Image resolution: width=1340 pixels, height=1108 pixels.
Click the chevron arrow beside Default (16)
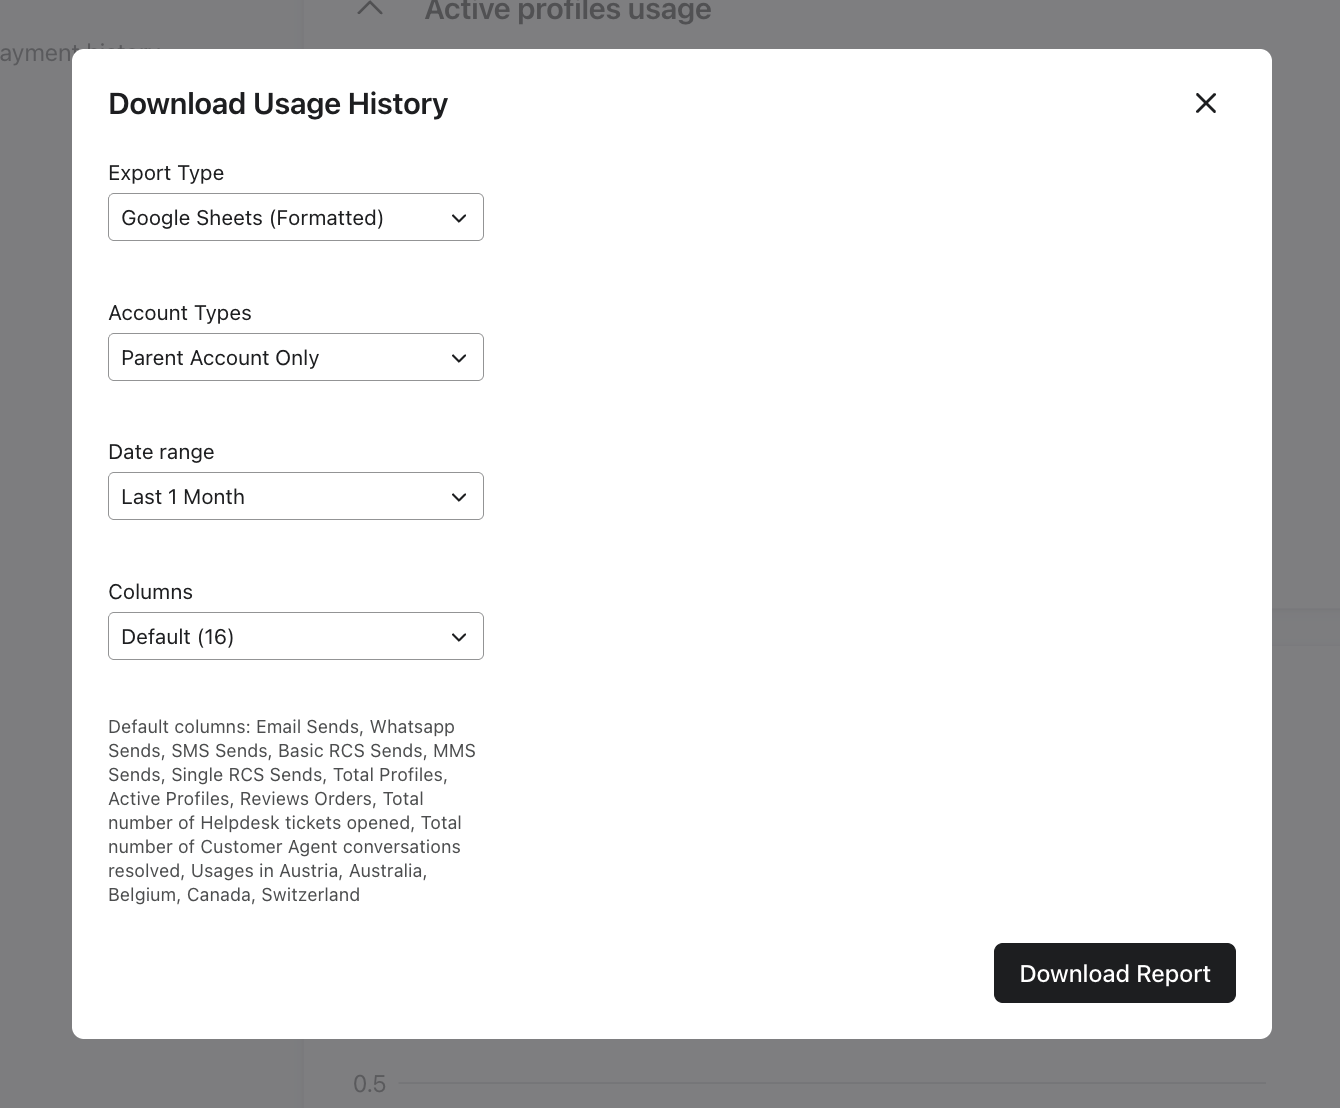click(459, 637)
